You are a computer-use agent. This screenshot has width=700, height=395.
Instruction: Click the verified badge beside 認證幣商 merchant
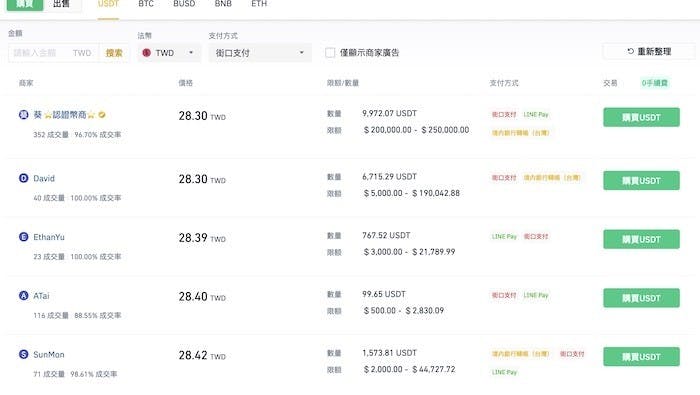click(102, 115)
